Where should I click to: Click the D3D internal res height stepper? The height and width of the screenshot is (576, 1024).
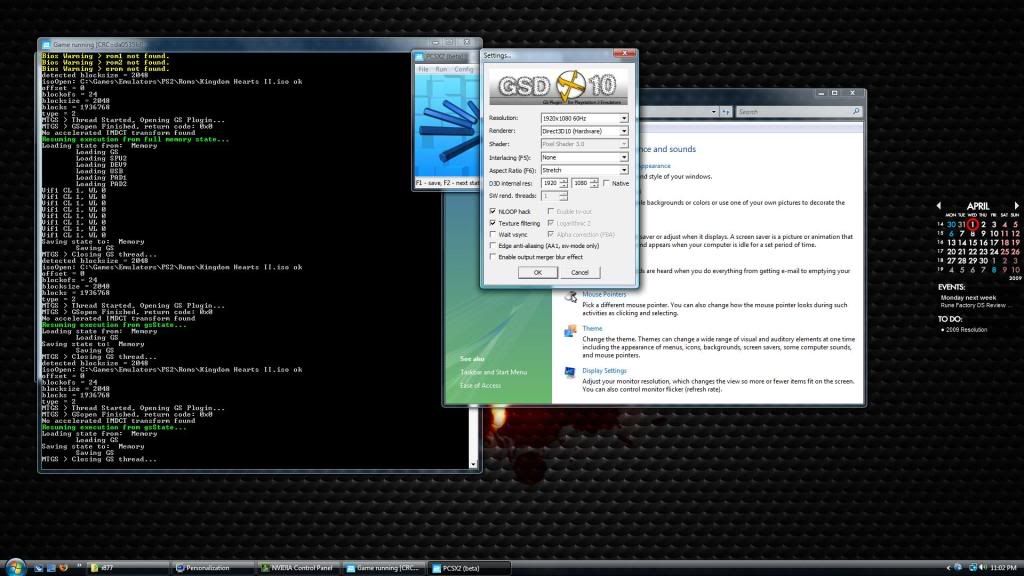click(x=594, y=184)
